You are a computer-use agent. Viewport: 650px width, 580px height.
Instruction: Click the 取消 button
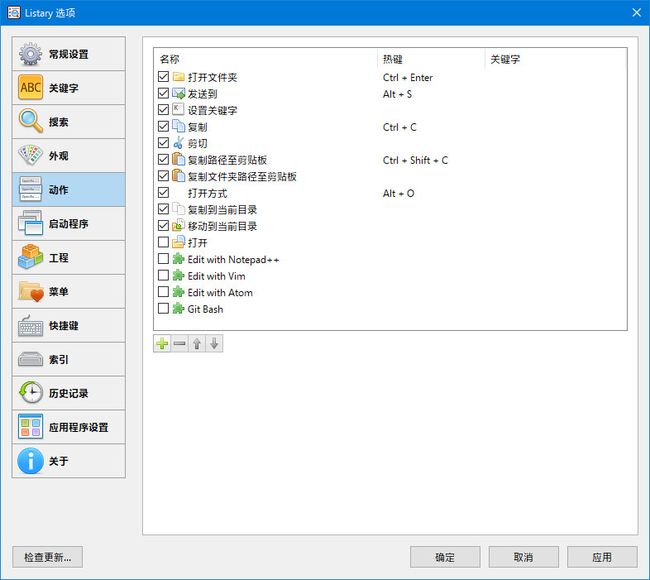coord(524,557)
